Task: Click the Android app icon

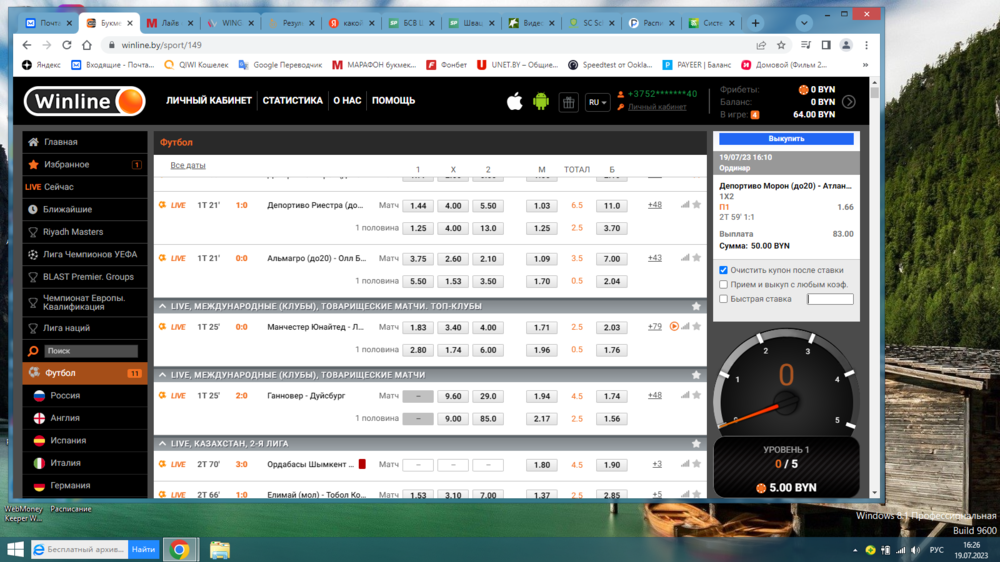Action: tap(541, 101)
